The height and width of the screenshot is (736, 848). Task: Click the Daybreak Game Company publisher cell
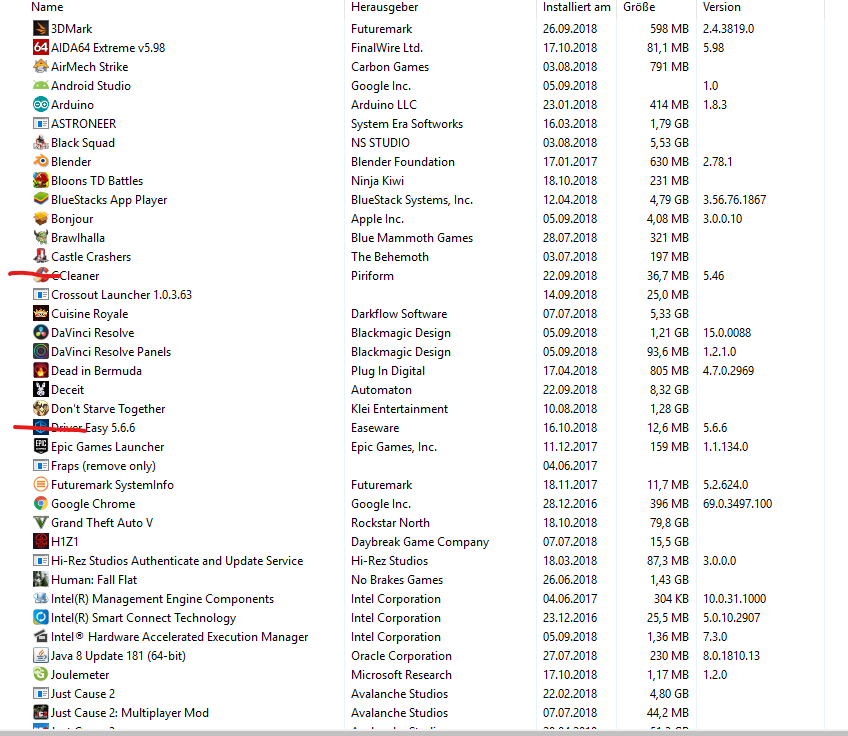420,541
